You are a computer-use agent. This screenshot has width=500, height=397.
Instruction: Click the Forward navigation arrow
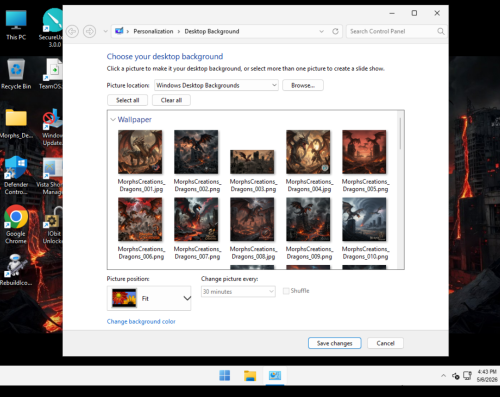[x=89, y=31]
